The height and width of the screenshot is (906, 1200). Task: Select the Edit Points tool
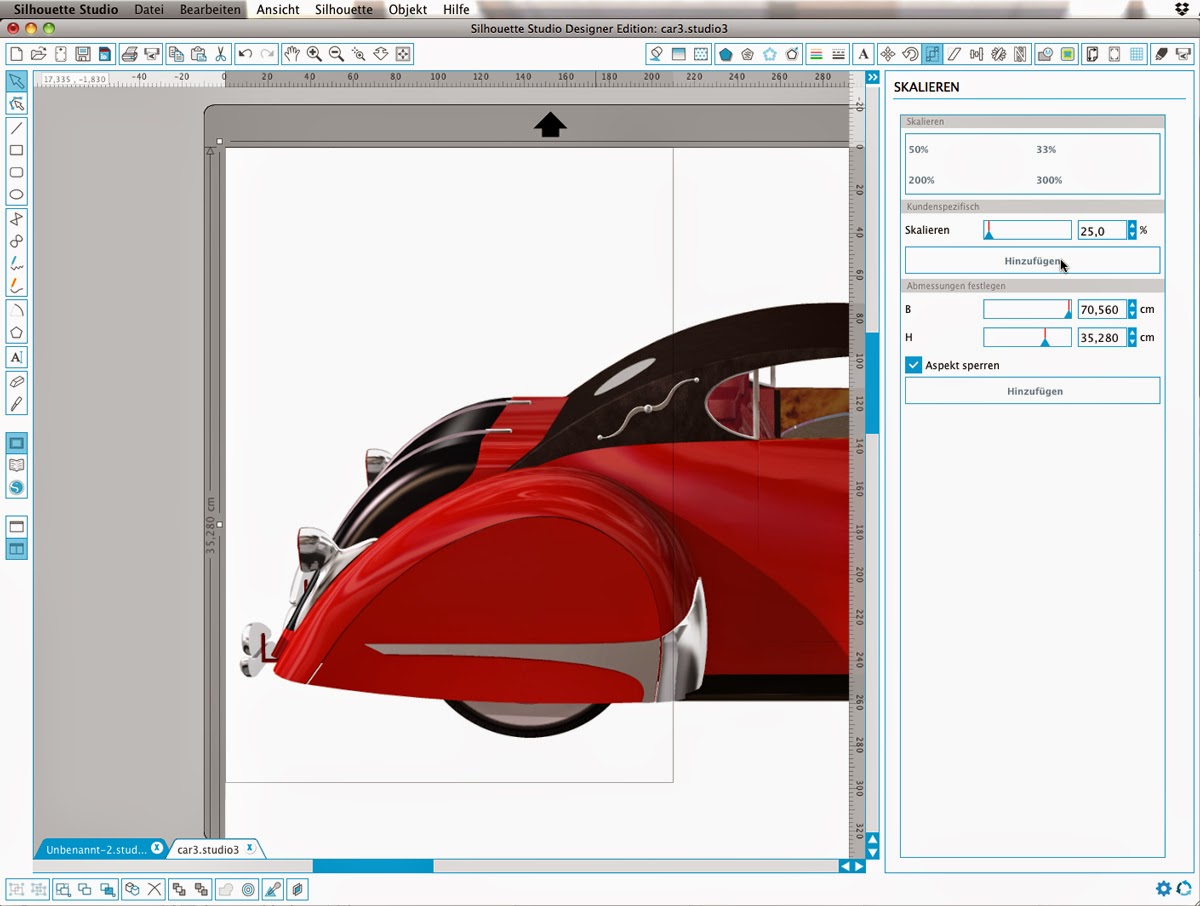(16, 103)
